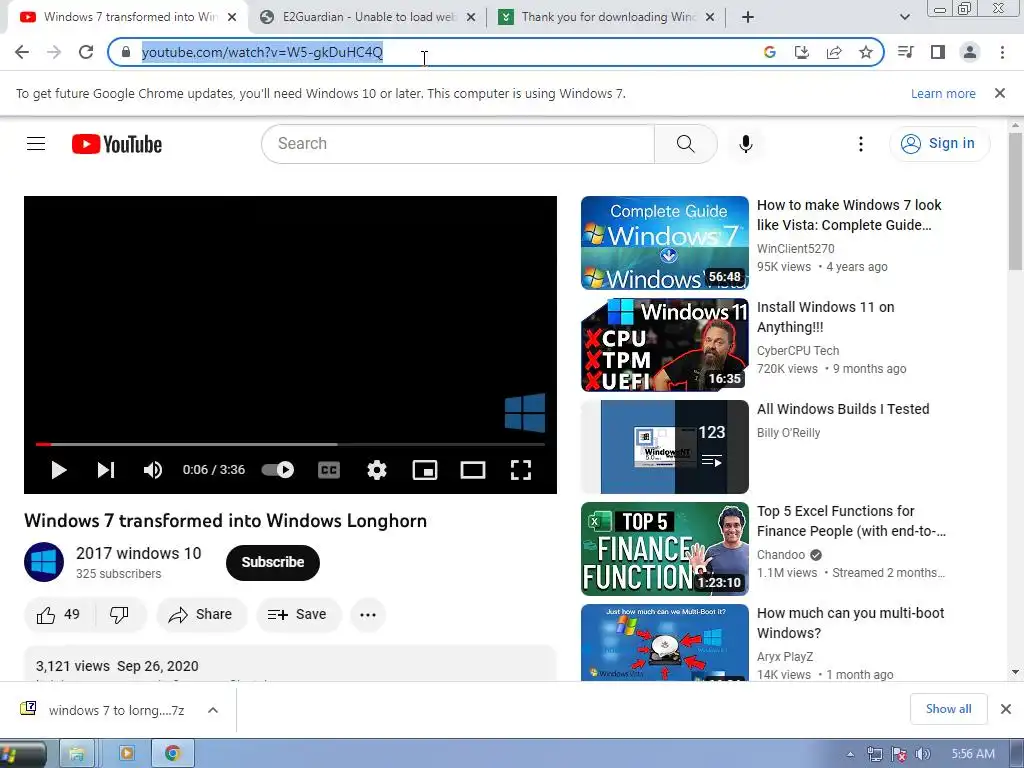
Task: Sign in to YouTube
Action: click(x=940, y=144)
